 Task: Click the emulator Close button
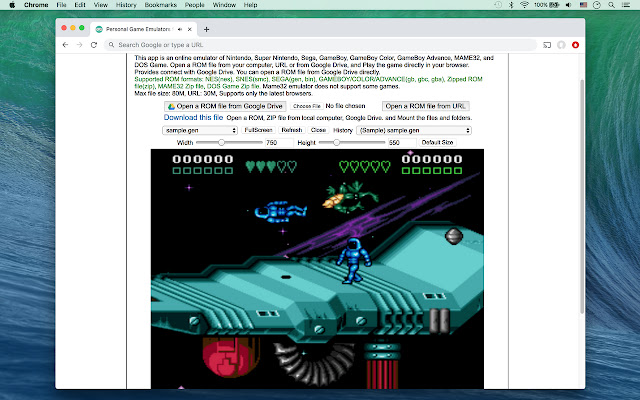[318, 130]
